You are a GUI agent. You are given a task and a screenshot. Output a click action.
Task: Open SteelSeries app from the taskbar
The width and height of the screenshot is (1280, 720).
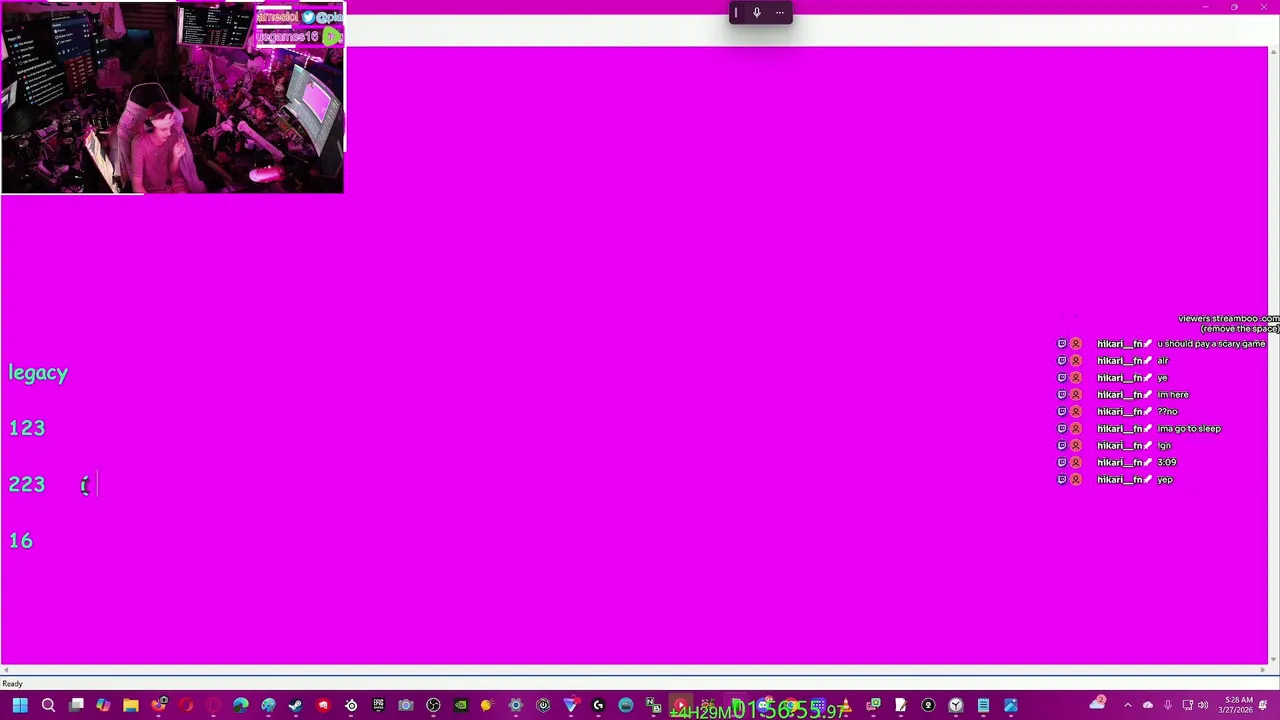point(351,706)
